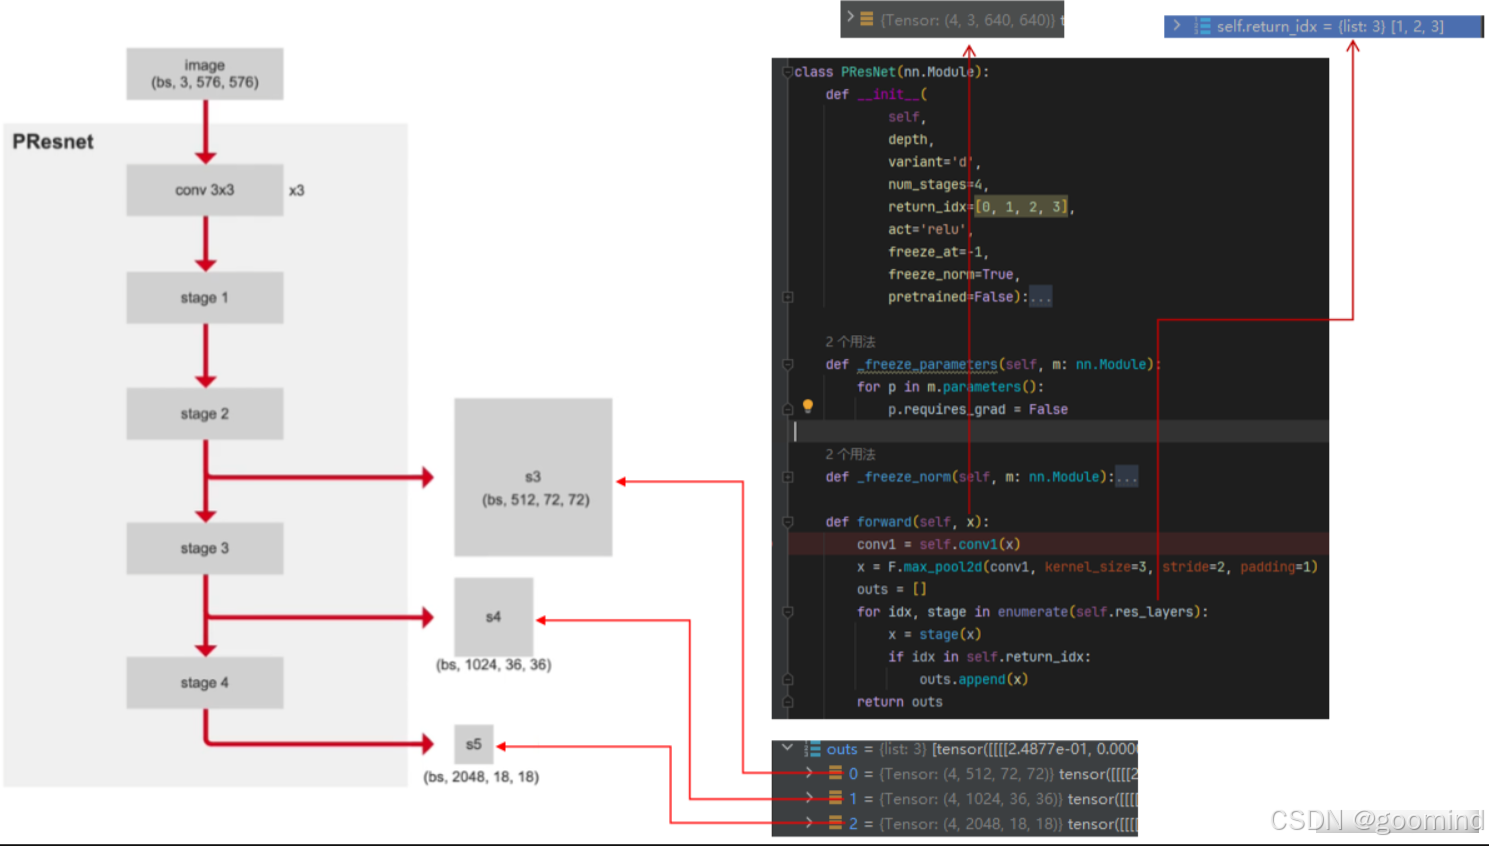This screenshot has height=846, width=1489.
Task: Click return_idx=[0, 1, 2, 3] highlighted value
Action: 1021,207
